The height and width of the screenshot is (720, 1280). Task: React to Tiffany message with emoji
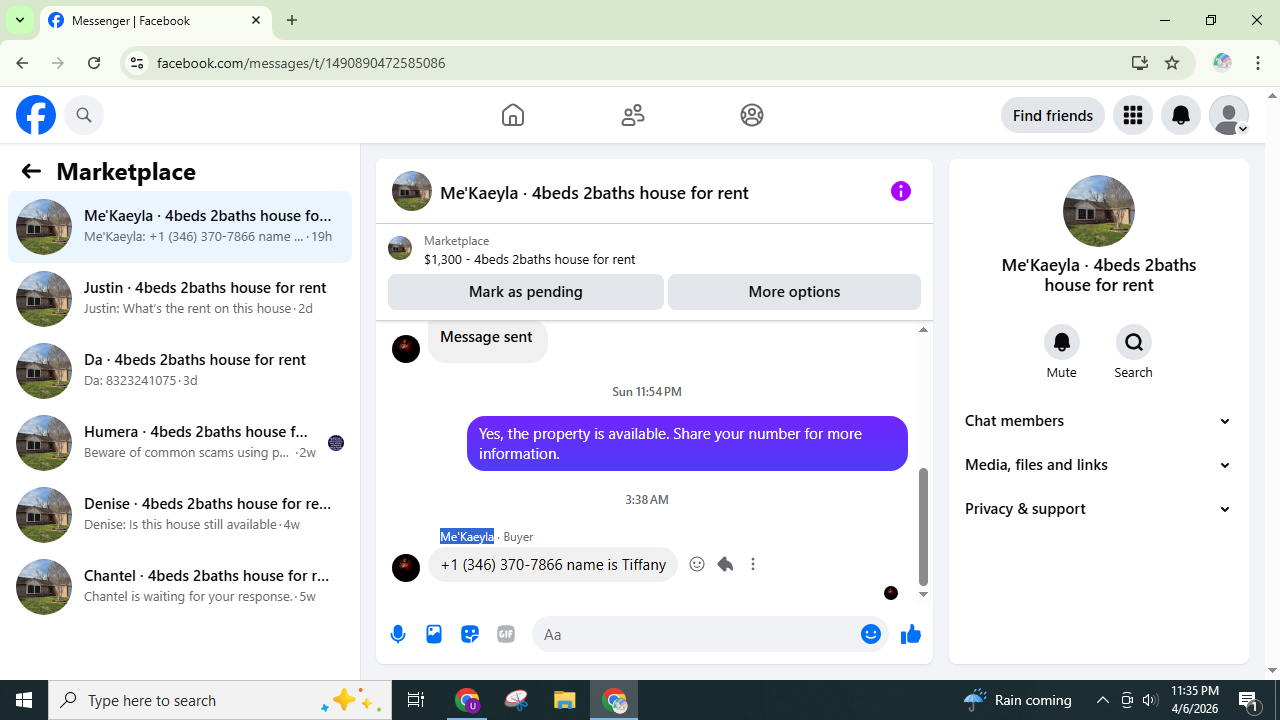[697, 564]
